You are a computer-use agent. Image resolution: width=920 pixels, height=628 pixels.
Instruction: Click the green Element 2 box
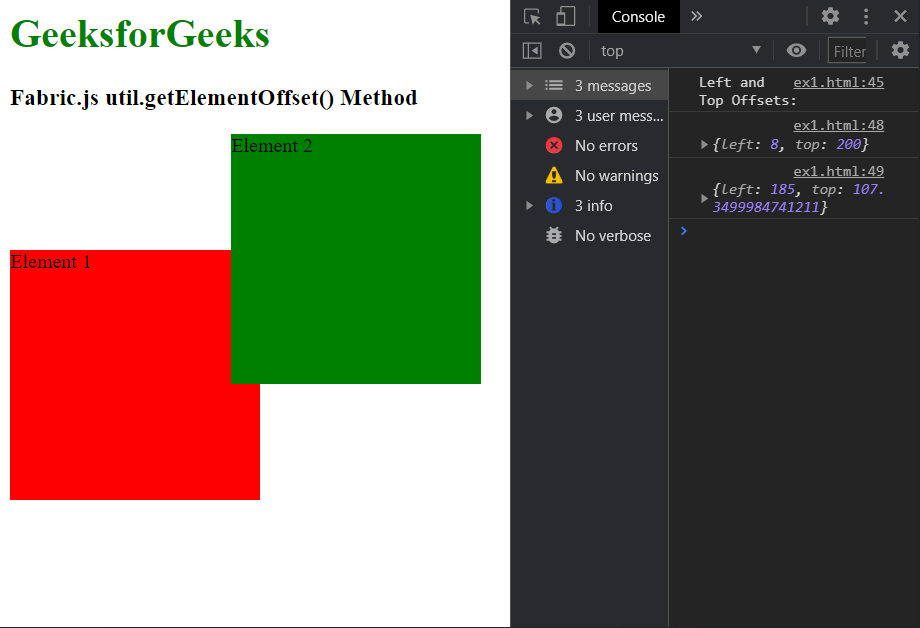tap(356, 259)
